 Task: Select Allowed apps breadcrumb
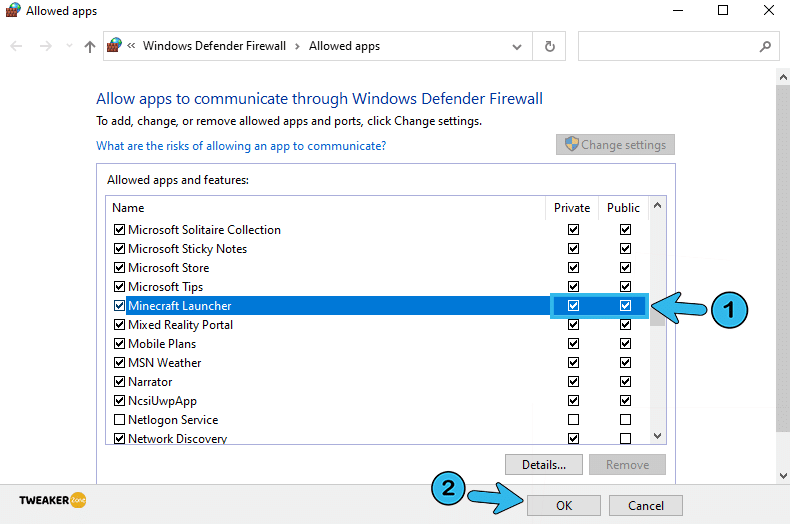tap(344, 46)
